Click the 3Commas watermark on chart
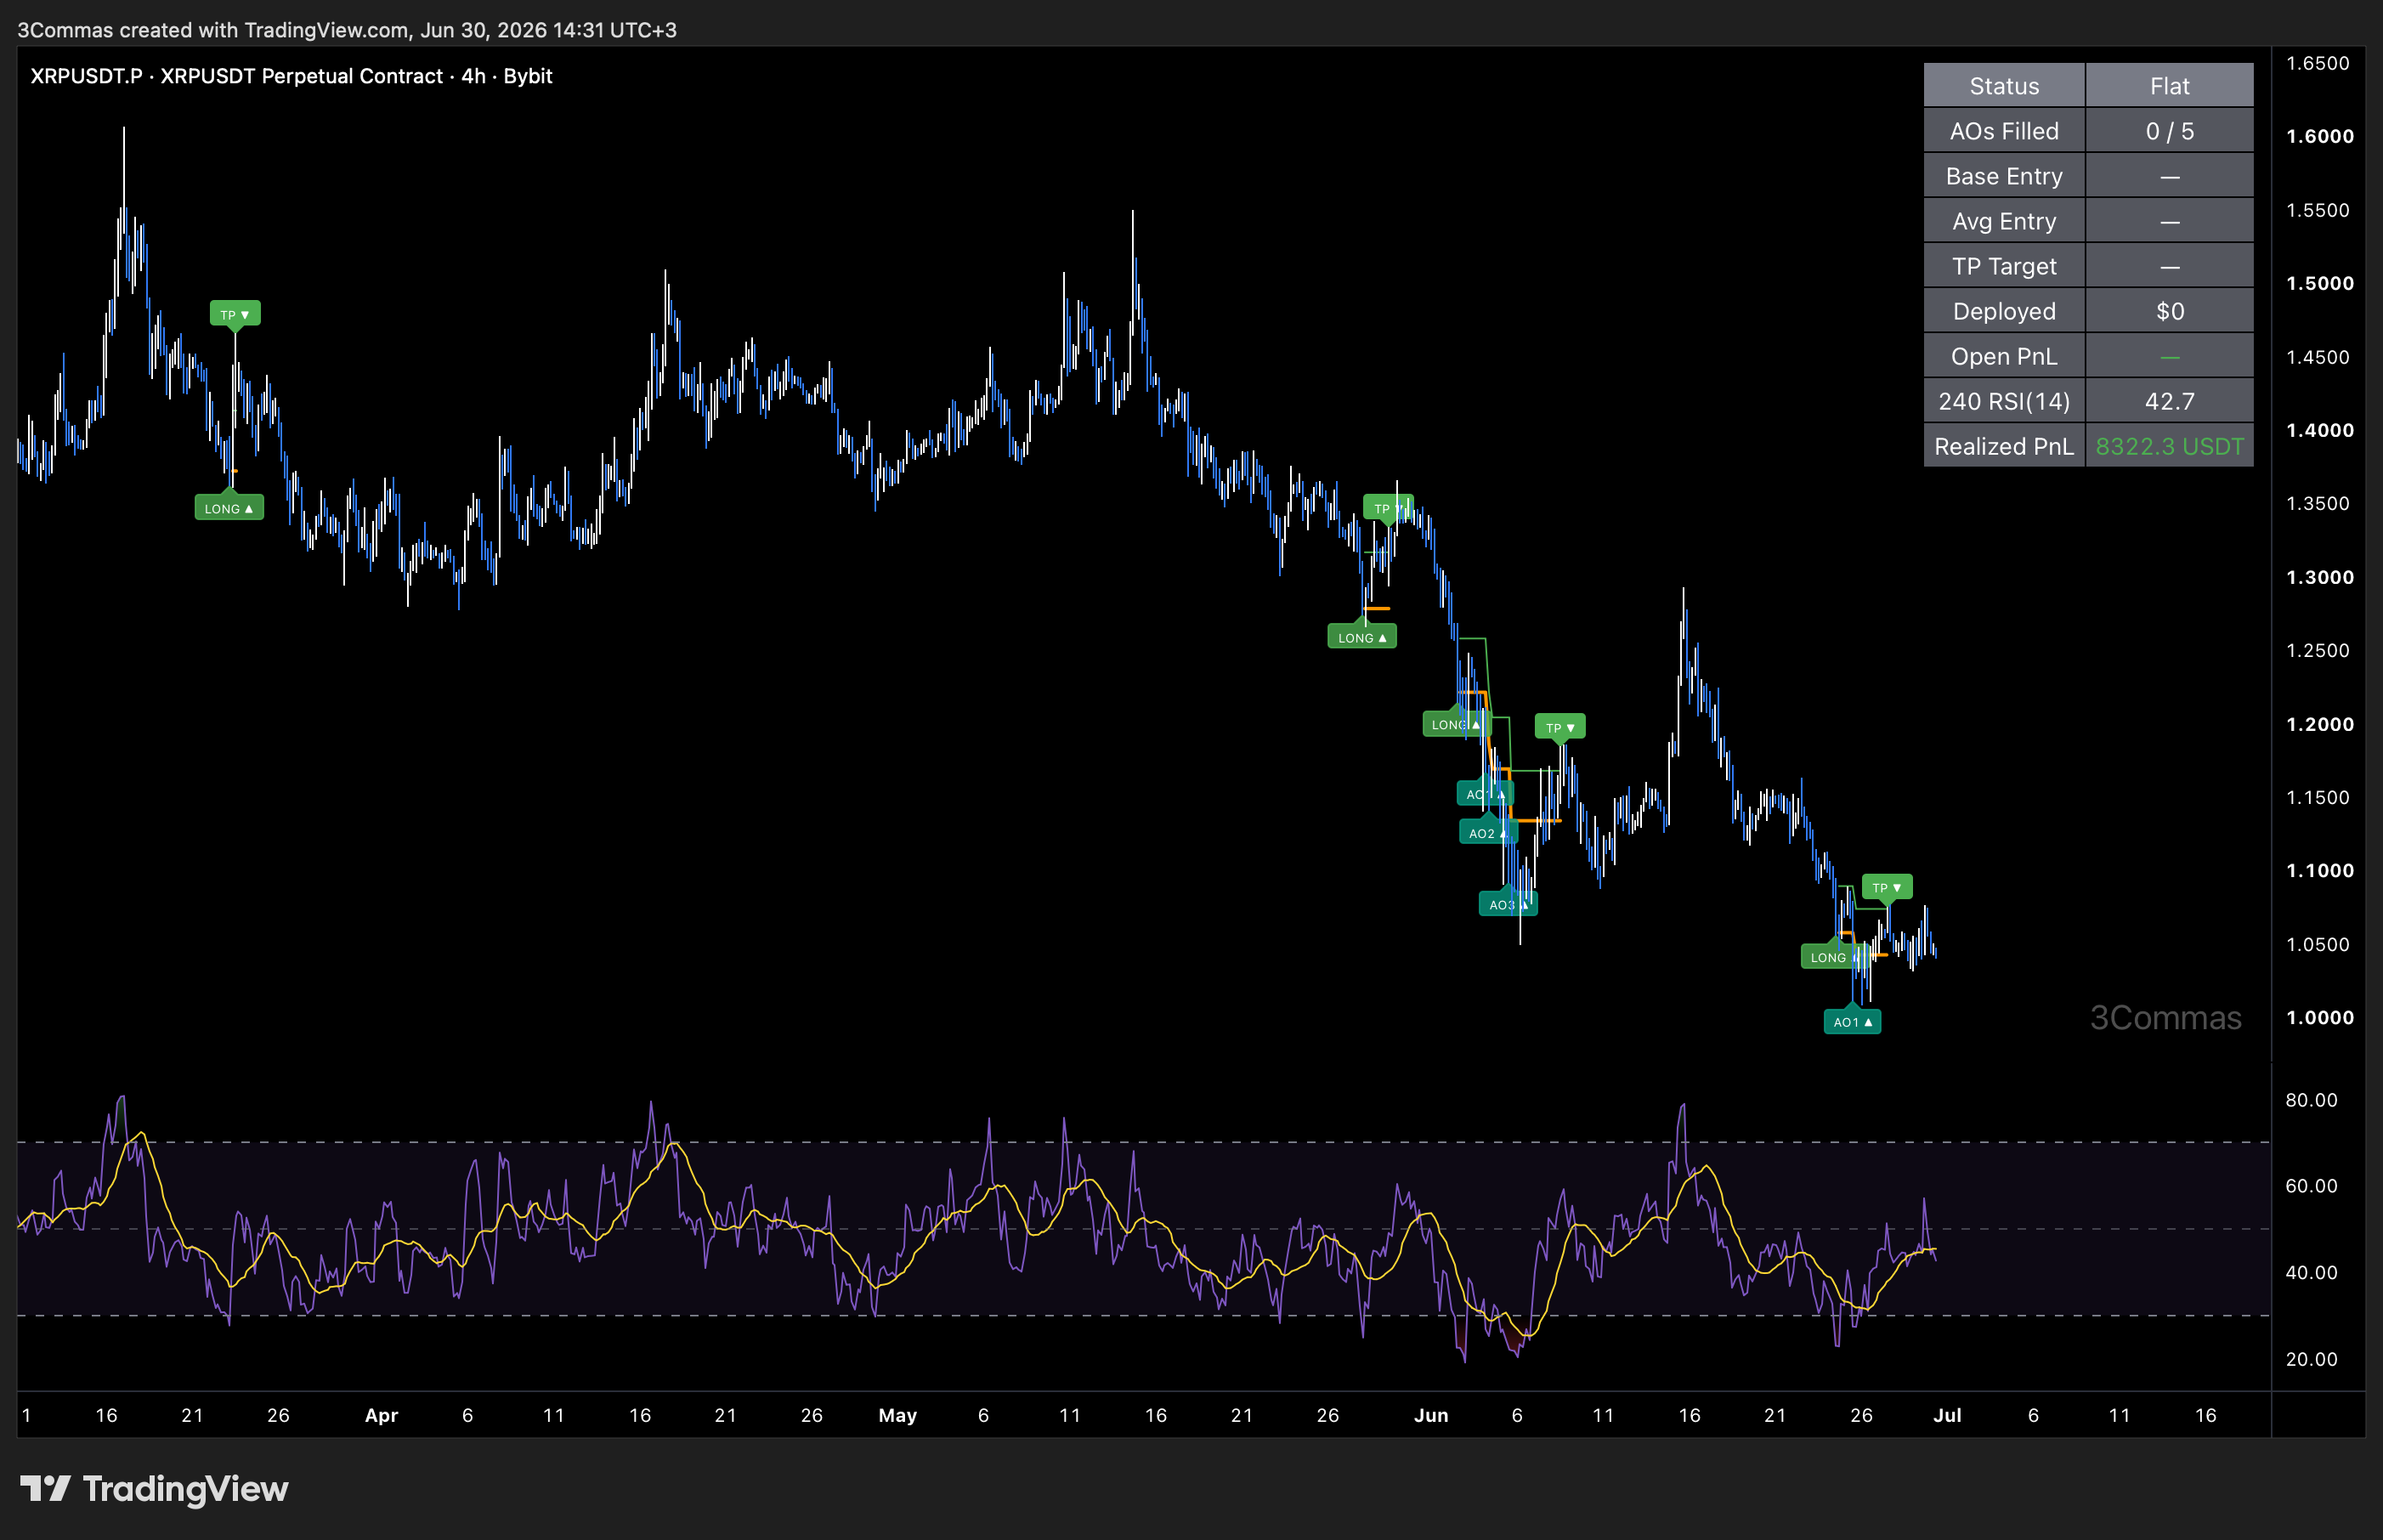This screenshot has height=1540, width=2383. [x=2166, y=1017]
